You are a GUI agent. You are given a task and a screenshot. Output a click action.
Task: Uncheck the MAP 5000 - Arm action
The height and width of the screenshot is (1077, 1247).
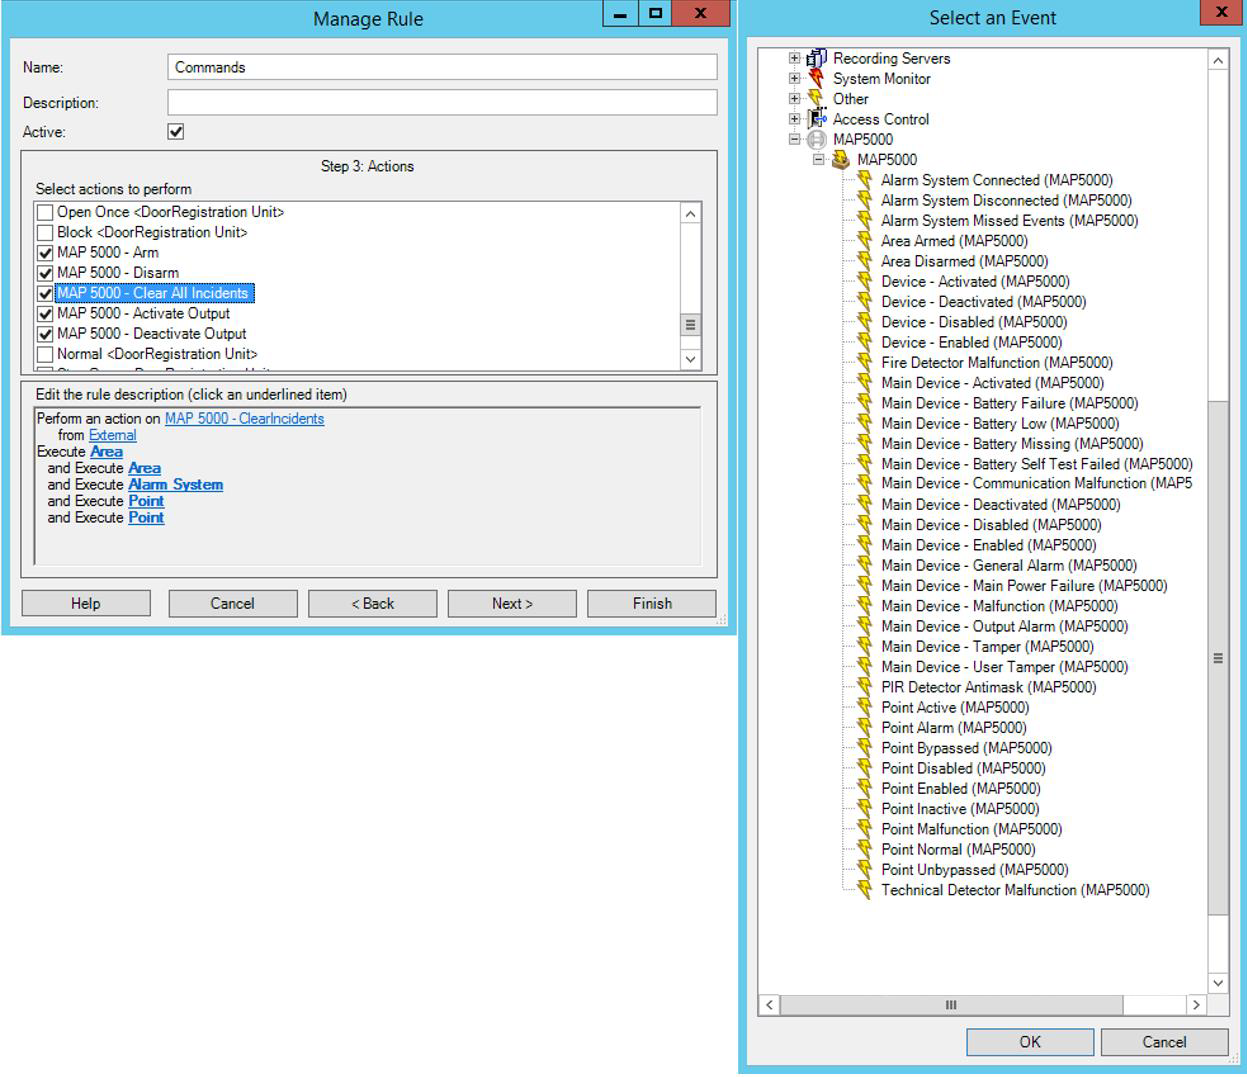pos(45,253)
